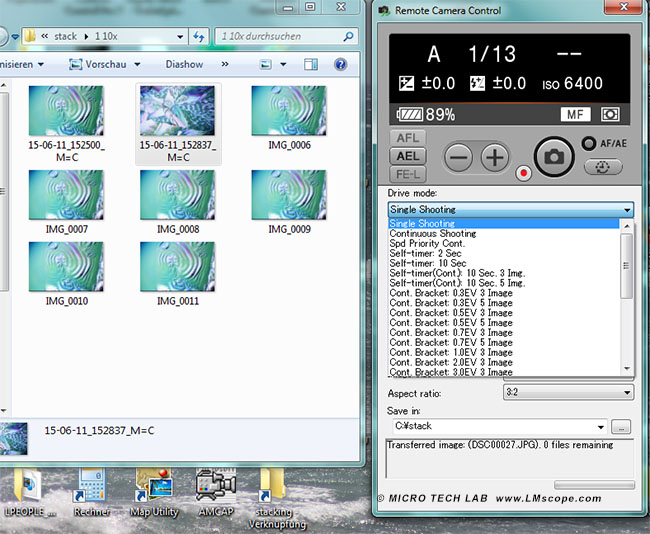Image resolution: width=650 pixels, height=534 pixels.
Task: Choose 'Continuous Shooting' drive mode option
Action: (433, 234)
